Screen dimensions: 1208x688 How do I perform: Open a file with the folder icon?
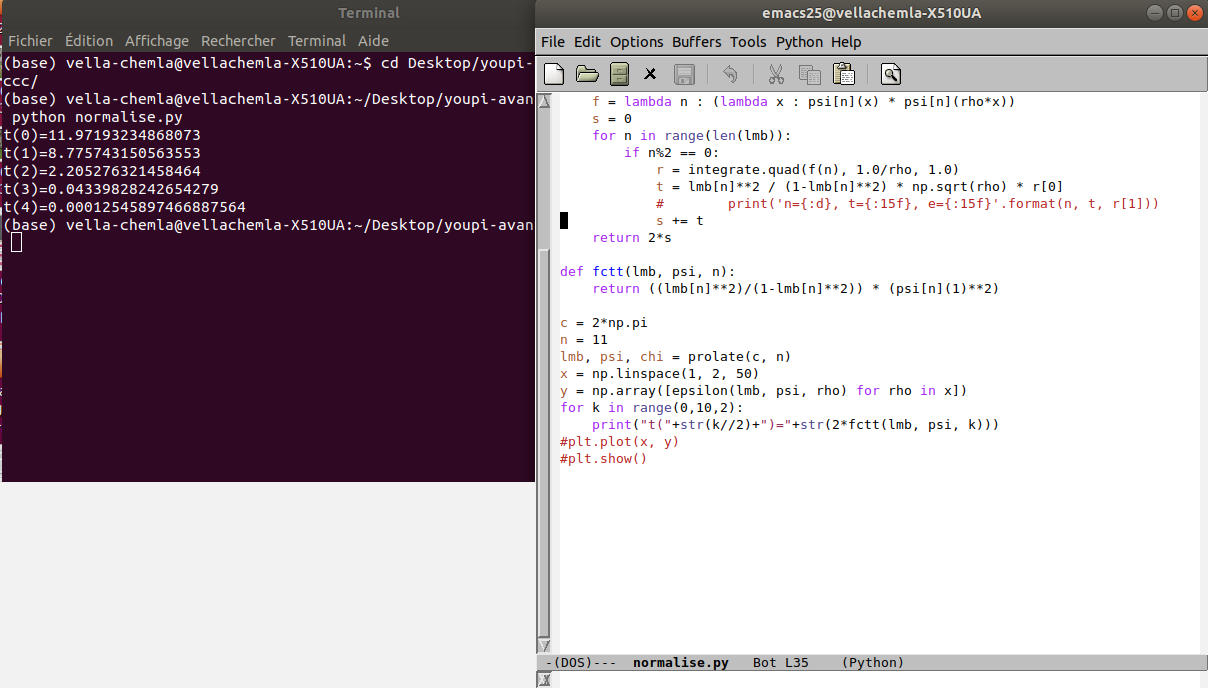(x=587, y=74)
